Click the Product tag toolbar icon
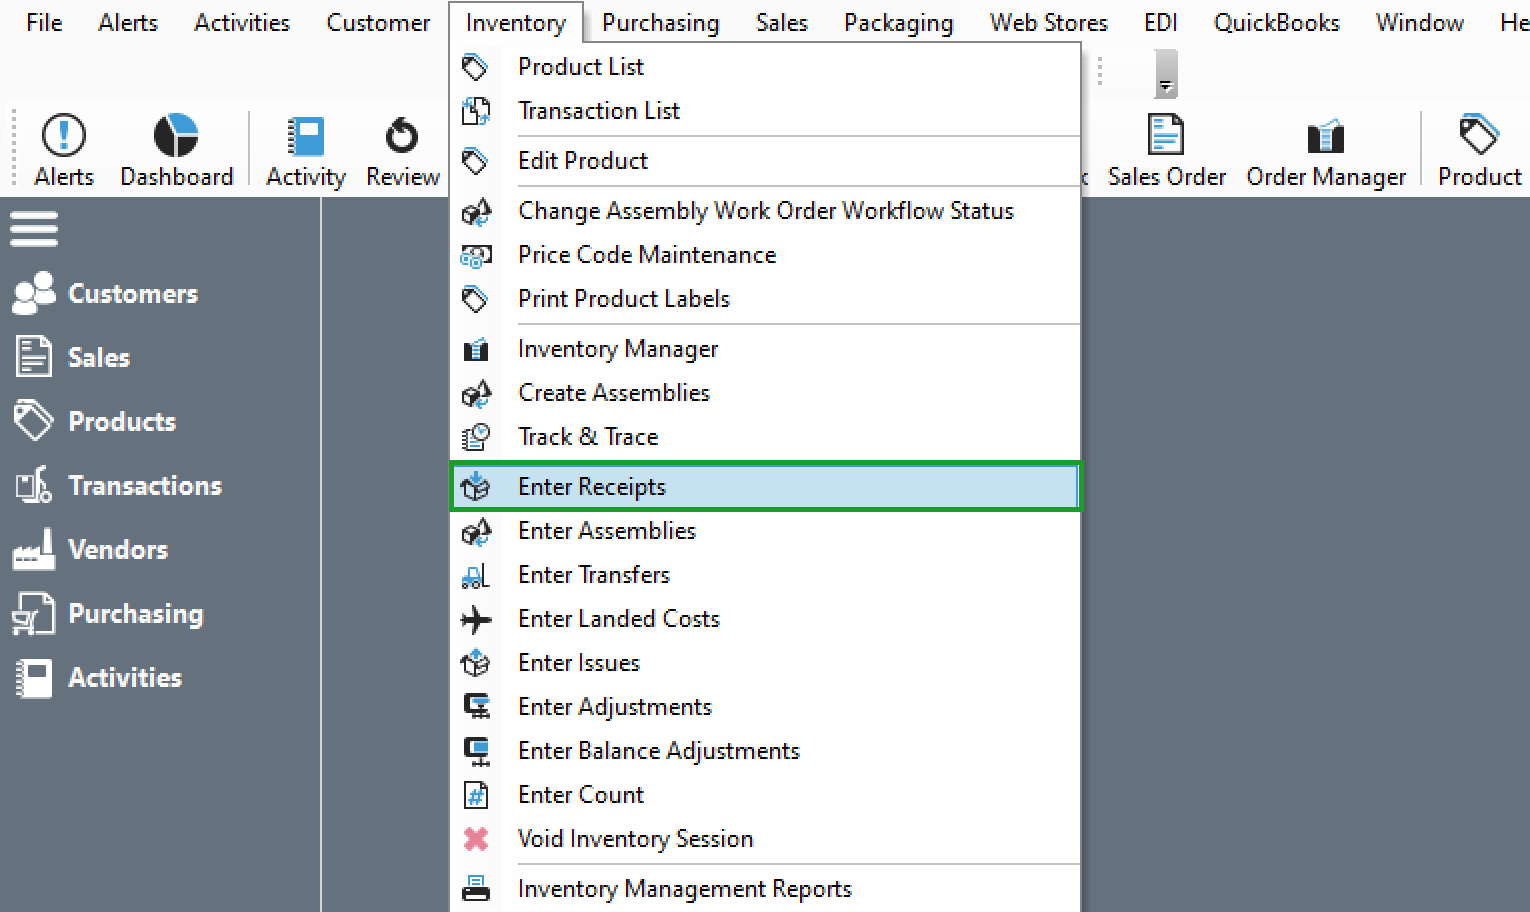Screen dimensions: 1530x912 [1479, 136]
